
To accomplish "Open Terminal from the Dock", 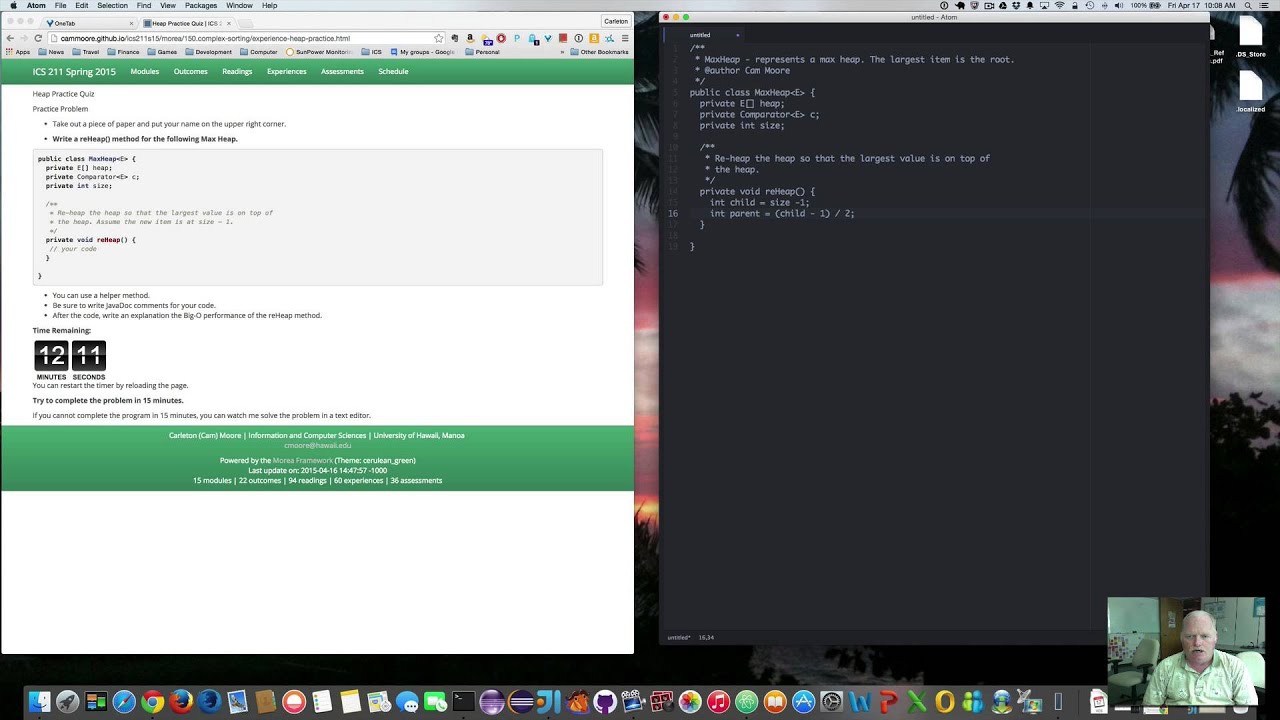I will point(463,702).
